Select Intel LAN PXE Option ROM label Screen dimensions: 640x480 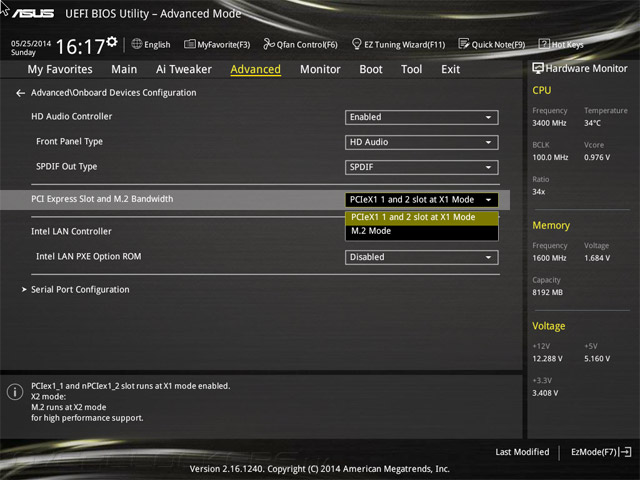pyautogui.click(x=89, y=256)
